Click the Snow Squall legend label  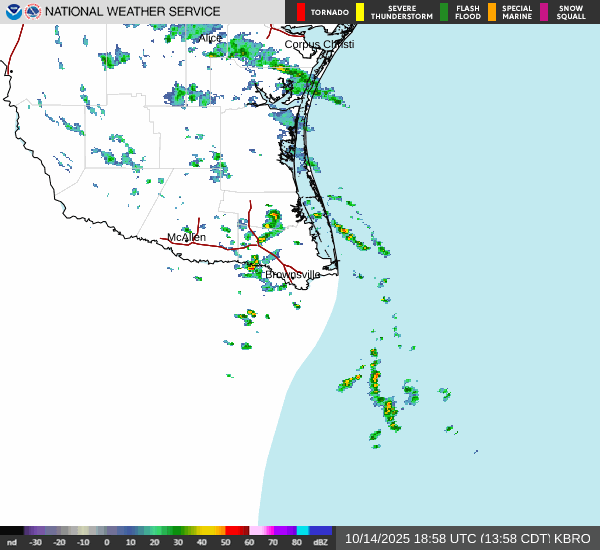[571, 12]
